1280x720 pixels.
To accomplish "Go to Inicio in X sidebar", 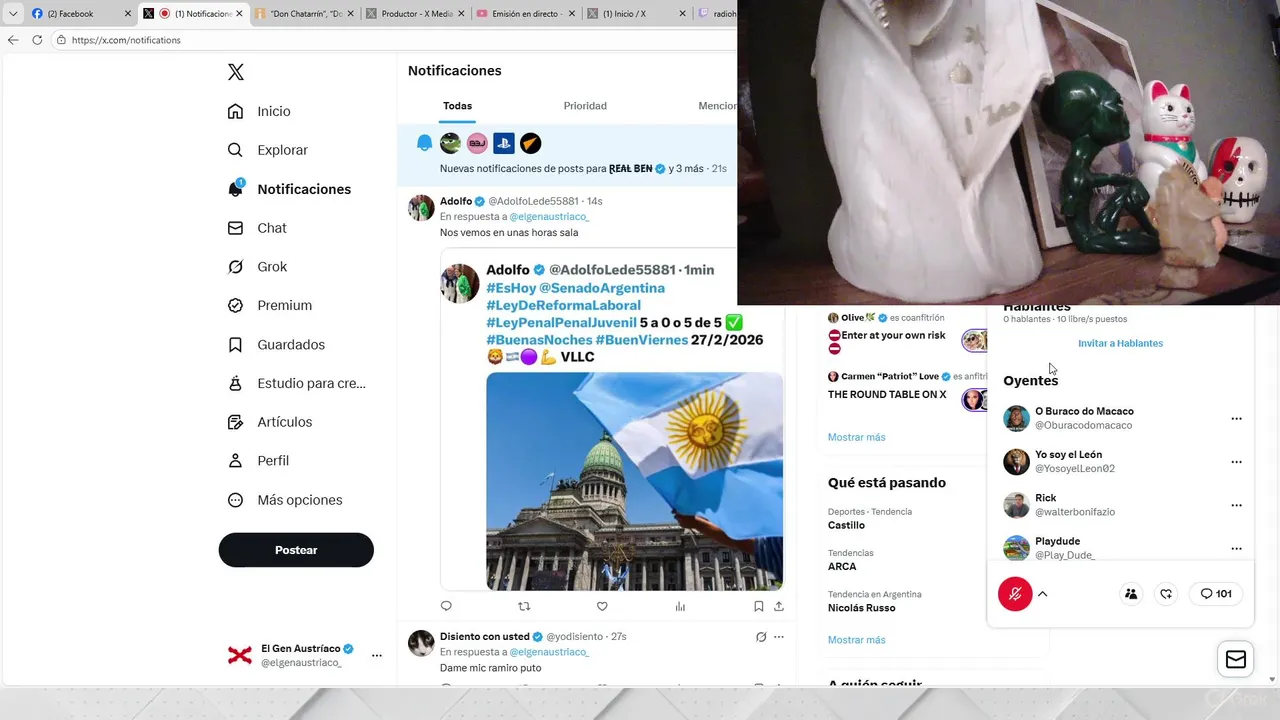I will pos(259,111).
